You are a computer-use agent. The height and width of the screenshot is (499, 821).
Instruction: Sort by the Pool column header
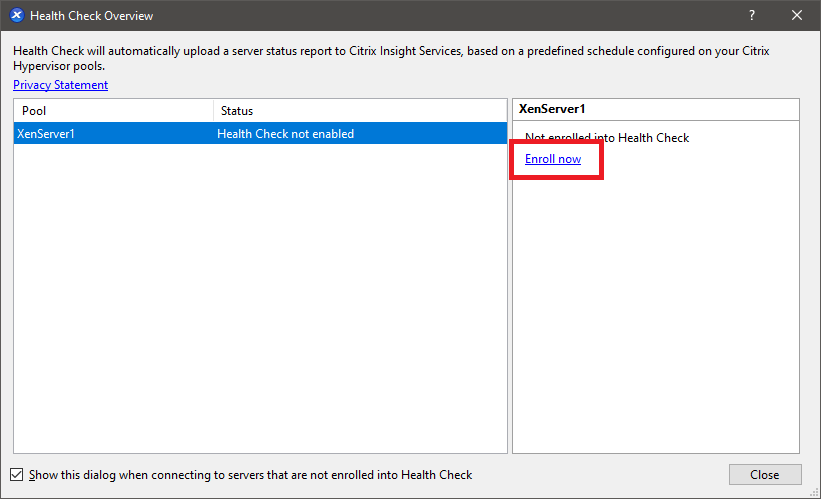coord(110,110)
